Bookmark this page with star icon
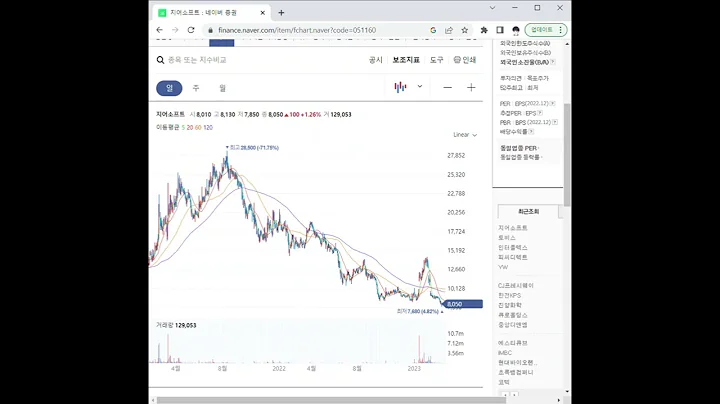 tap(464, 30)
